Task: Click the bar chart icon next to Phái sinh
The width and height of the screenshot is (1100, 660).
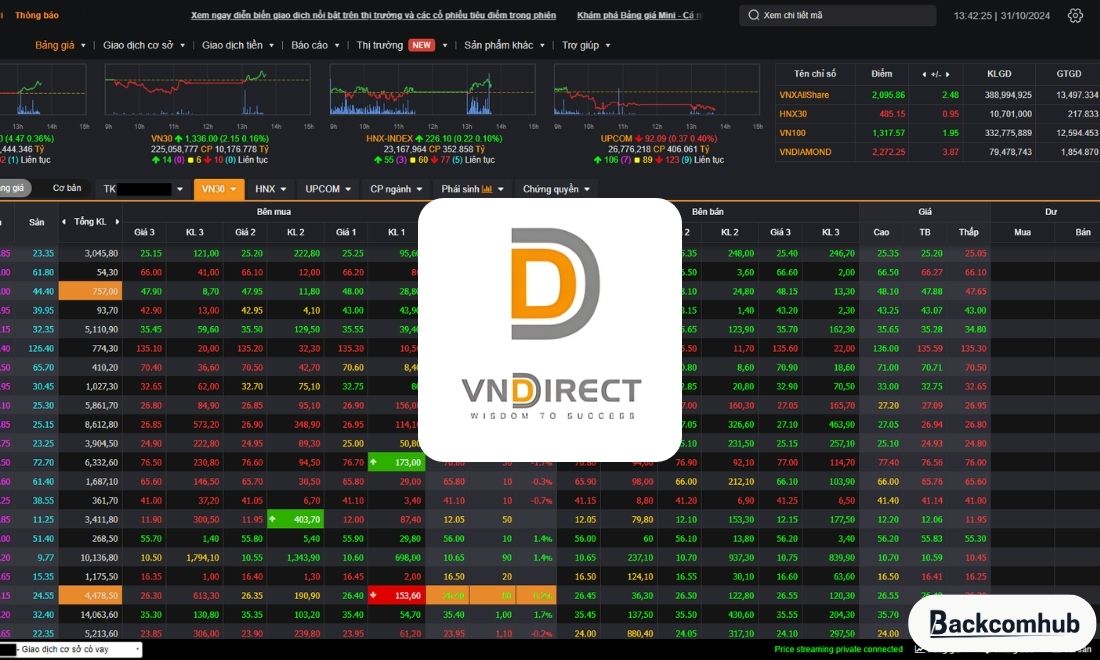Action: 487,189
